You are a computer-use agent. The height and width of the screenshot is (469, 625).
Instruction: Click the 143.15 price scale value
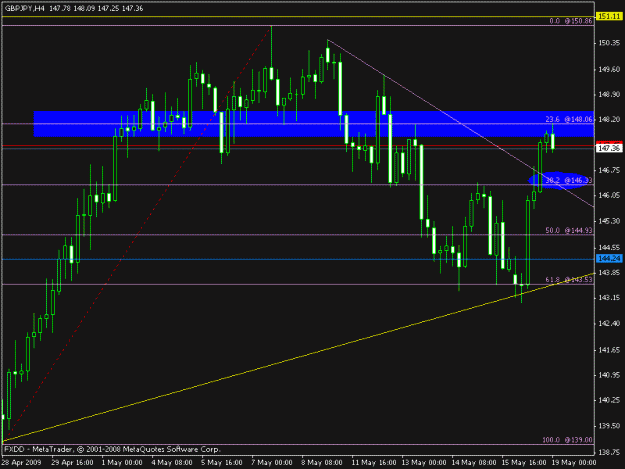coord(610,298)
